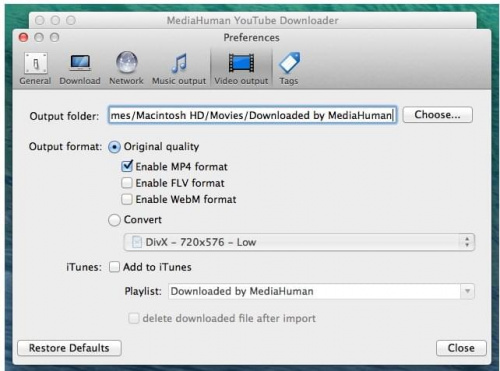The height and width of the screenshot is (371, 500).
Task: Enable WebM format checkbox
Action: 127,199
